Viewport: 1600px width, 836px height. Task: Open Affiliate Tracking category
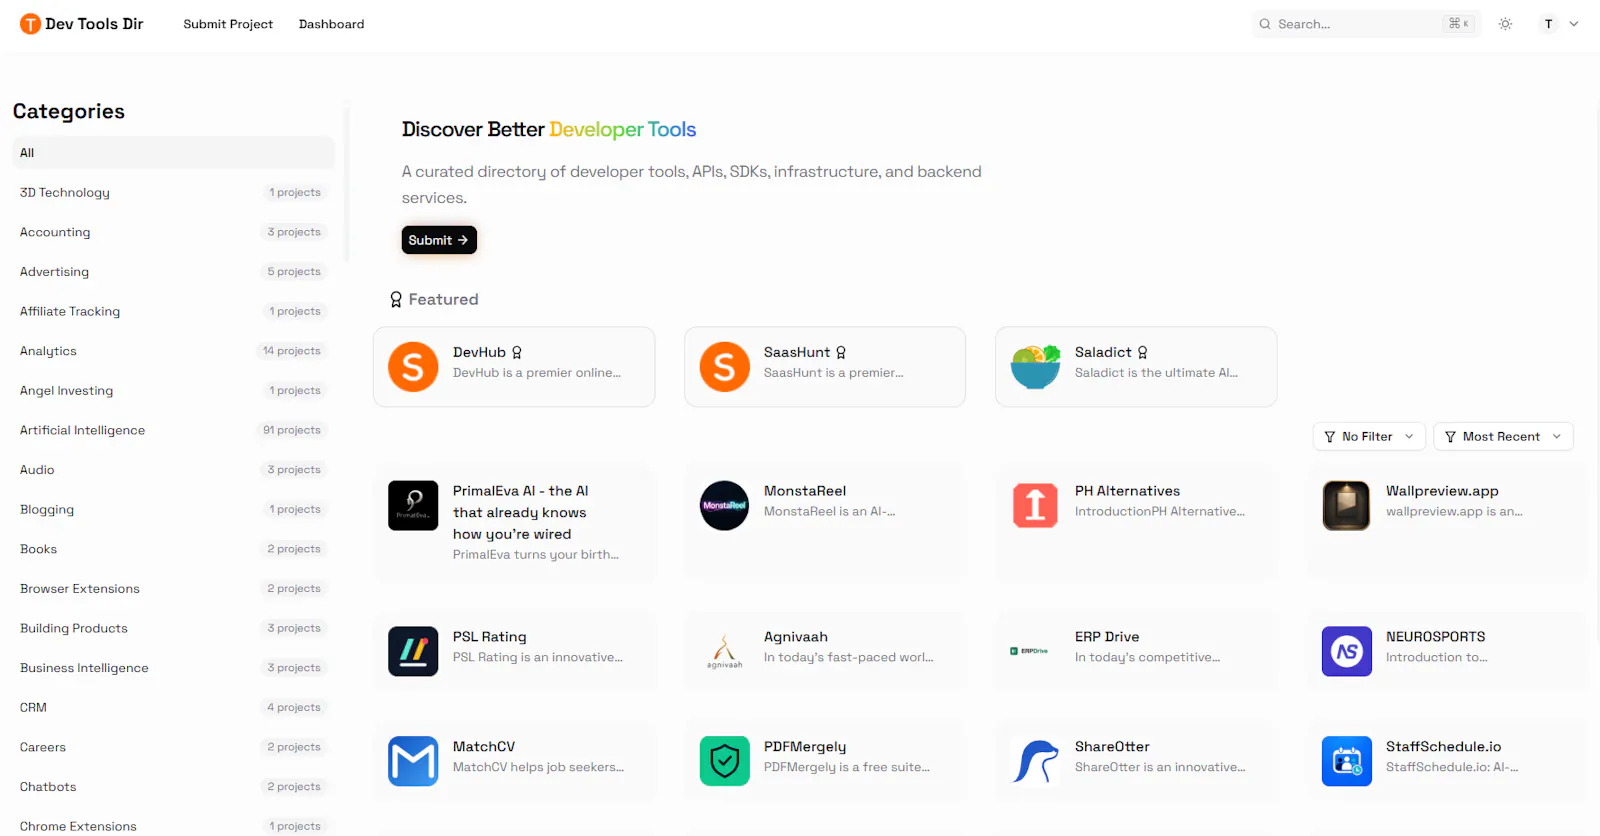coord(174,311)
